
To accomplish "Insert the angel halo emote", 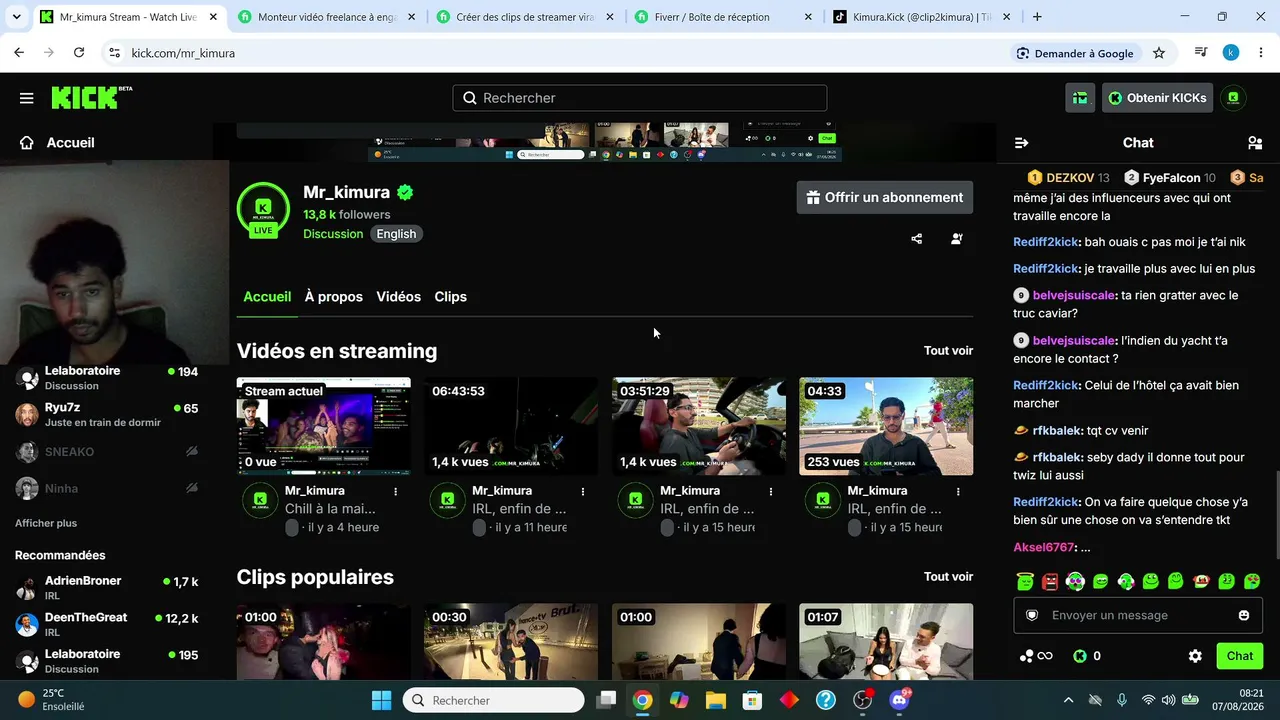I will [x=1025, y=581].
